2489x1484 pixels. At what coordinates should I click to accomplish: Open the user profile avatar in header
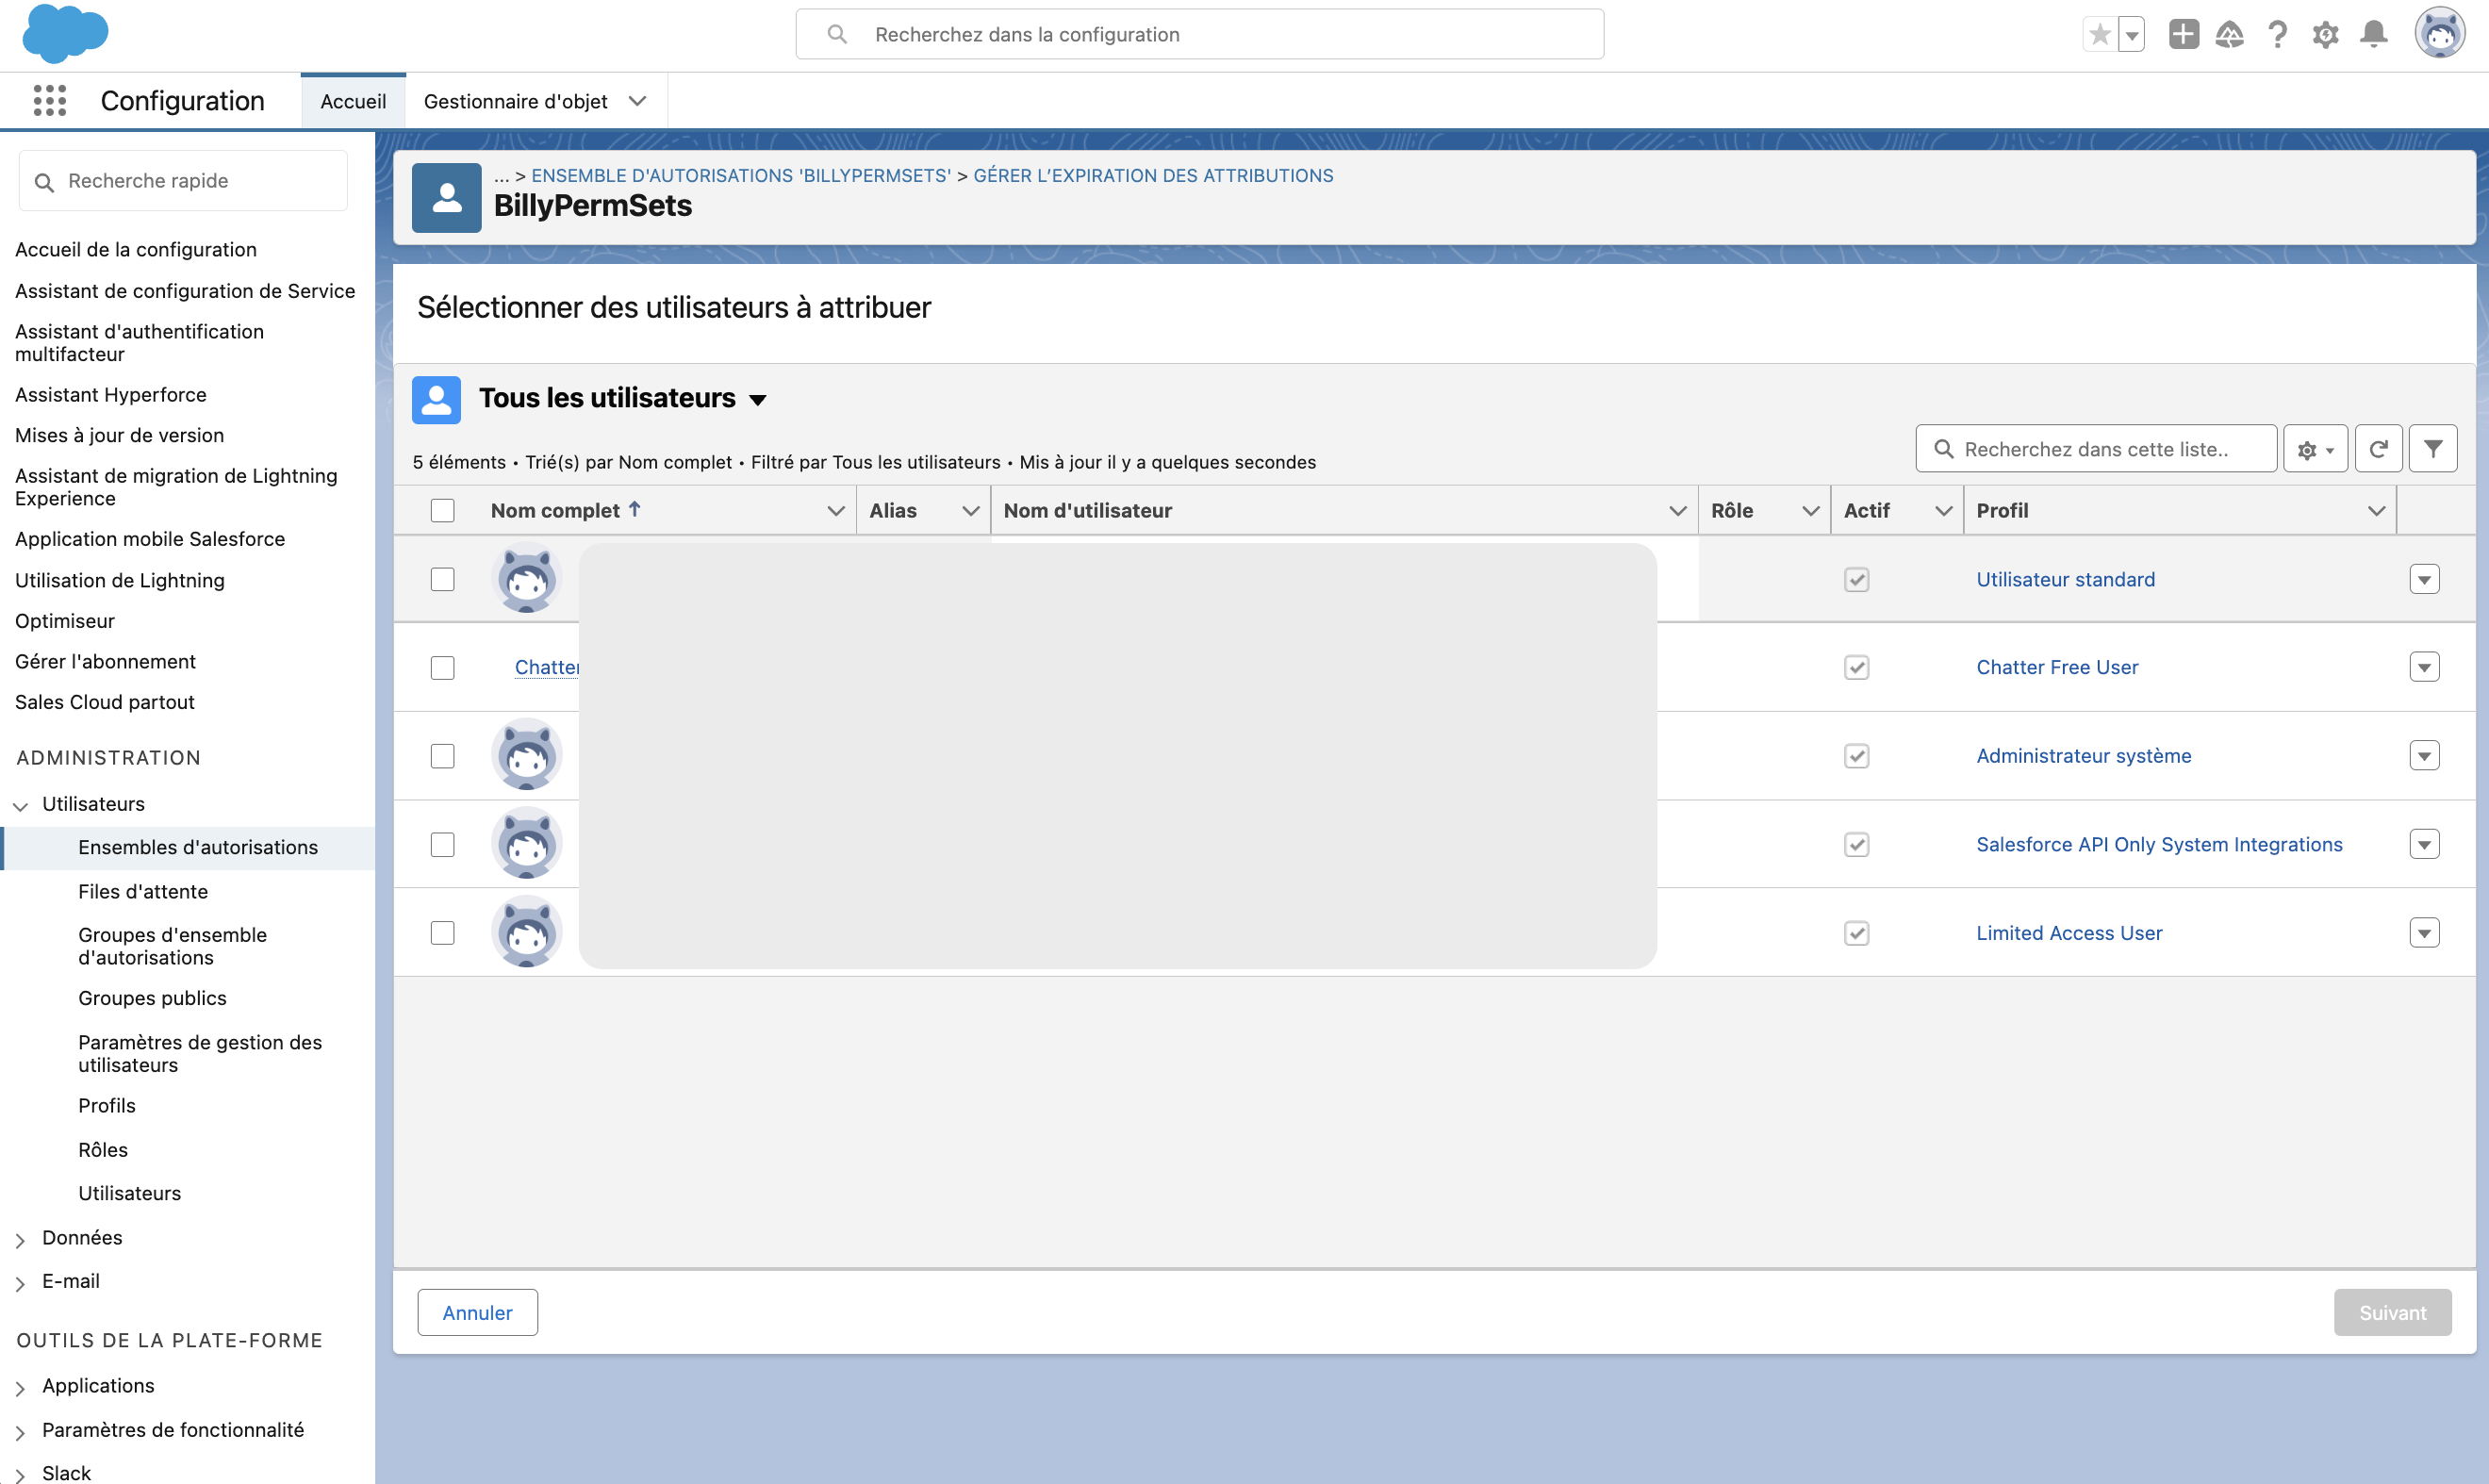pyautogui.click(x=2440, y=34)
